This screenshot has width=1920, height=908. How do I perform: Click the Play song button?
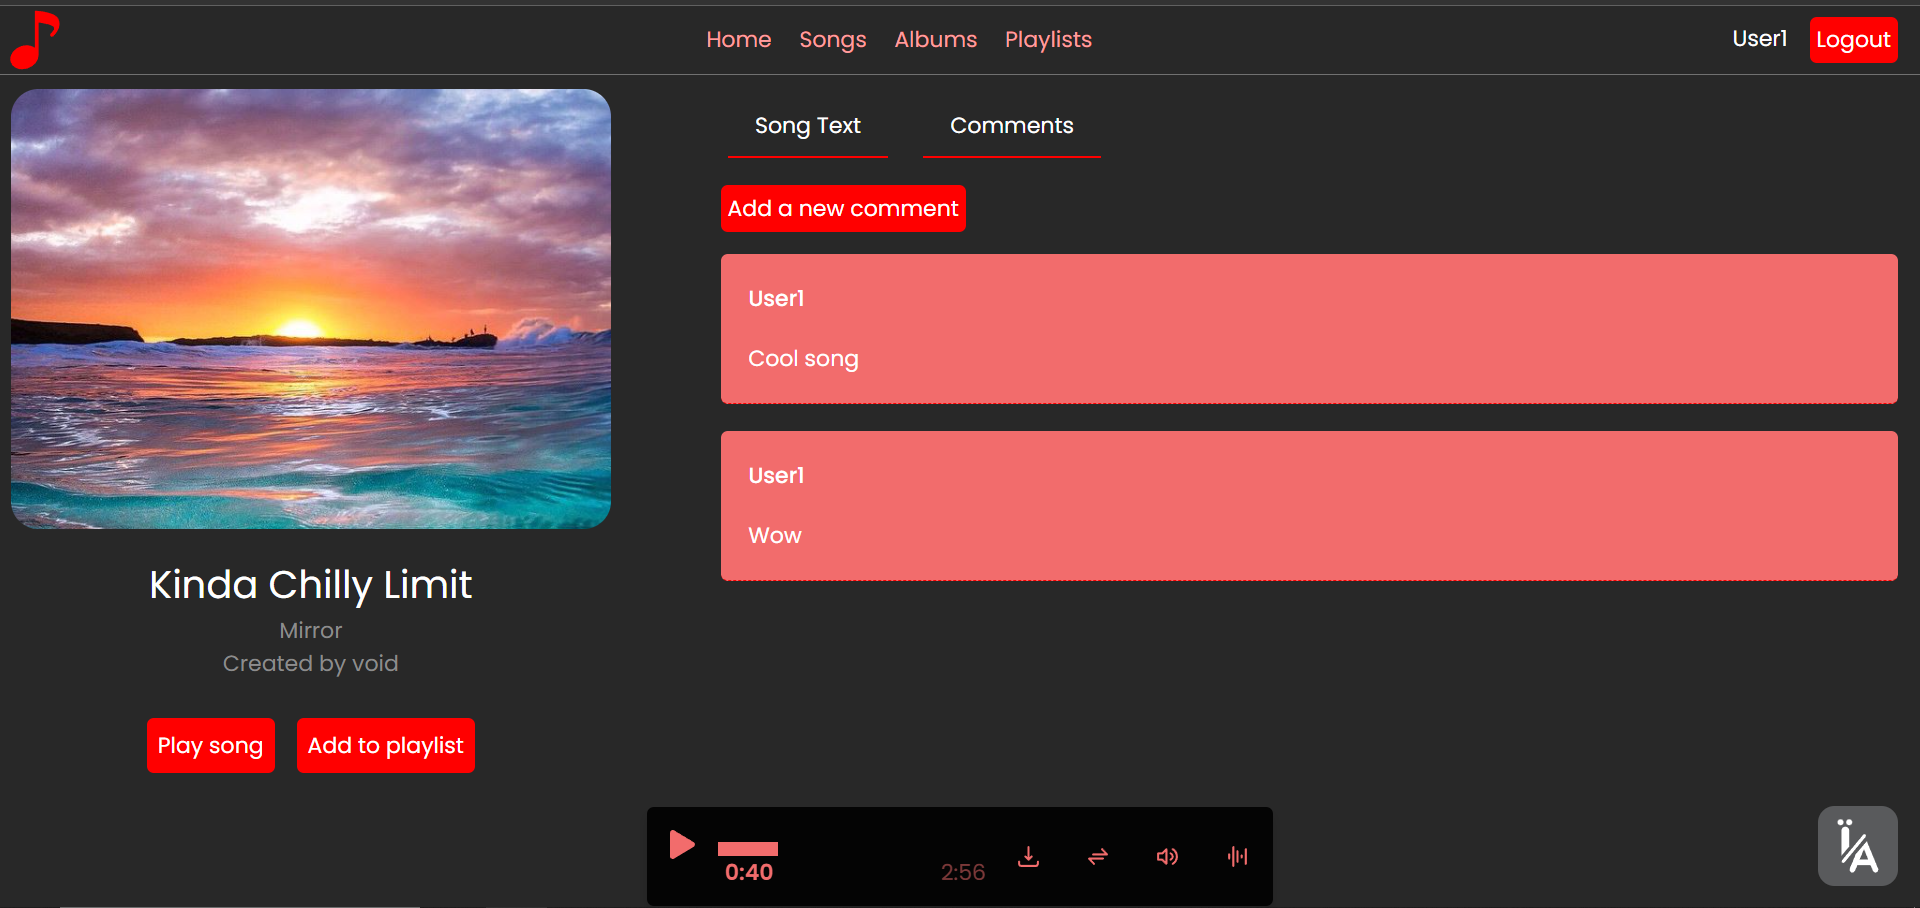pos(210,745)
